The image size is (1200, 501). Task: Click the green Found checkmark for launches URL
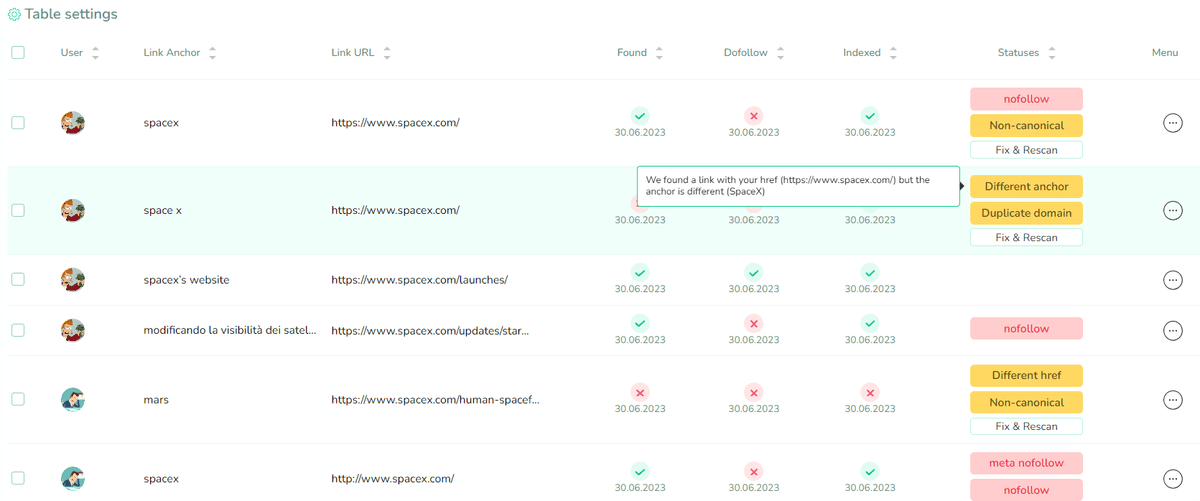(x=640, y=272)
